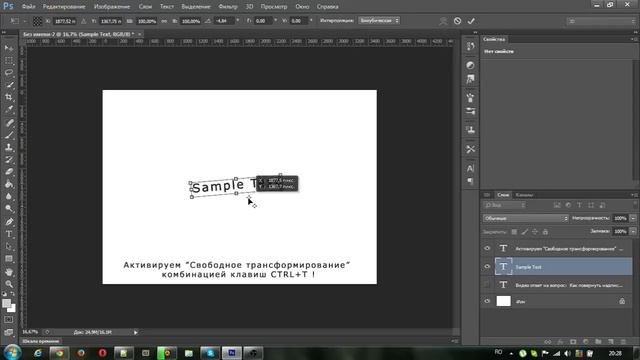Viewport: 640px width, 360px height.
Task: Open the Редактирование menu
Action: (64, 7)
